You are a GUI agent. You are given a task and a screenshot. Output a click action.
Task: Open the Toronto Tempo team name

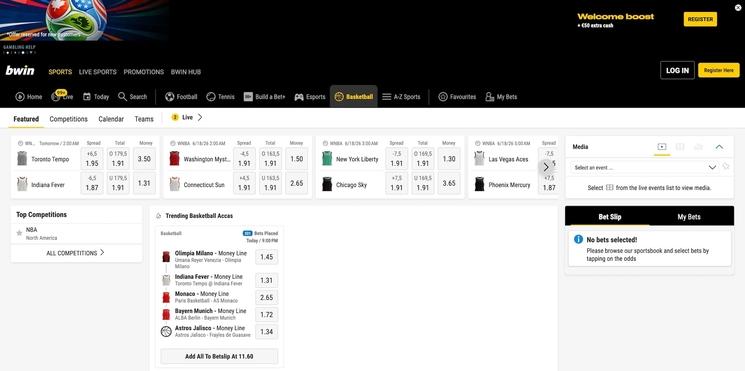point(50,159)
